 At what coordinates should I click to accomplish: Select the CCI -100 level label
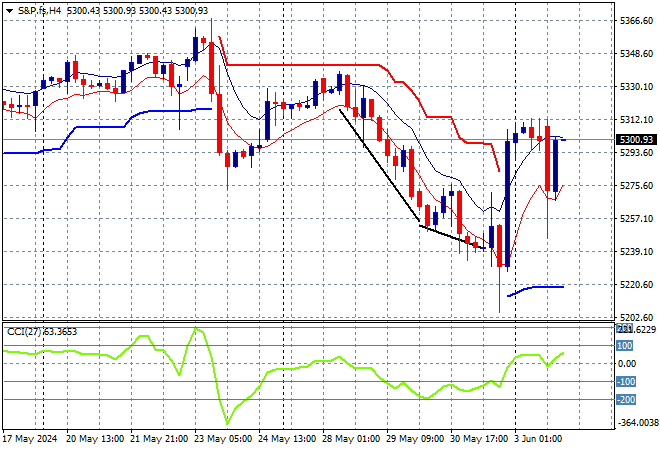tap(626, 382)
